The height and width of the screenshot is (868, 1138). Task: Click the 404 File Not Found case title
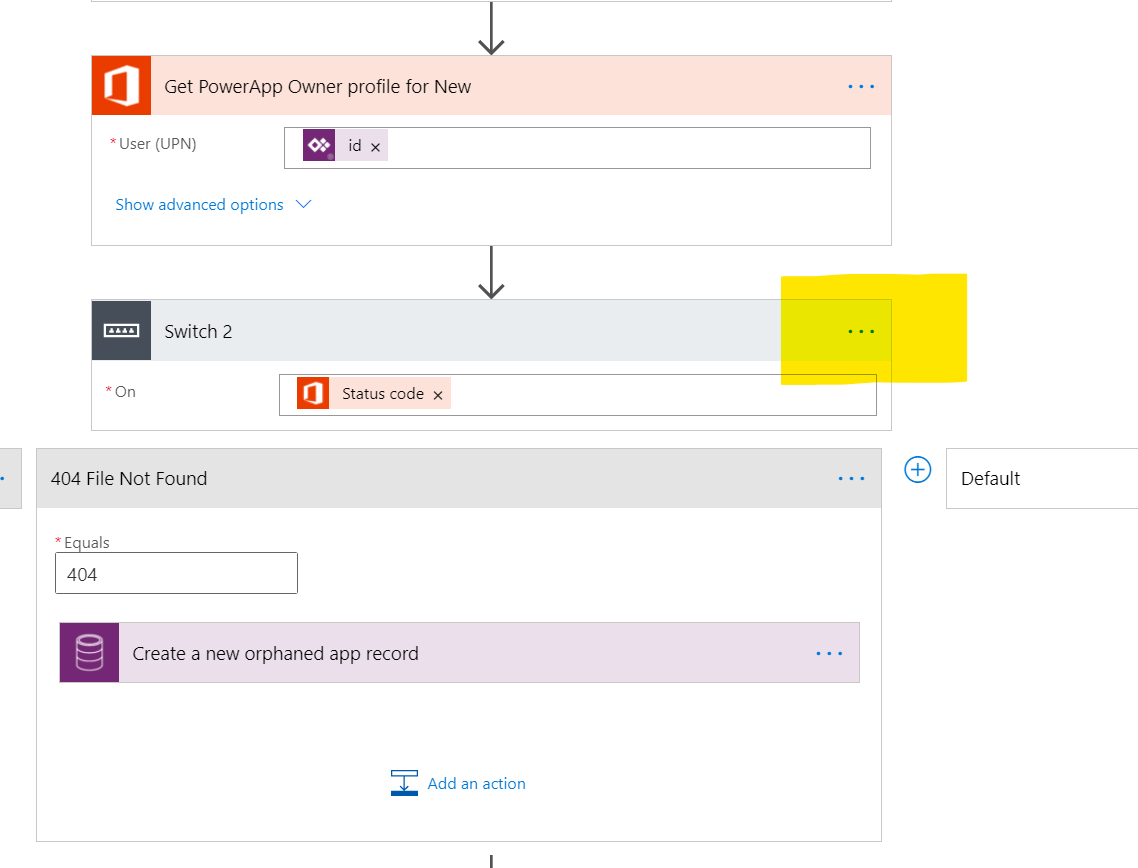click(129, 478)
